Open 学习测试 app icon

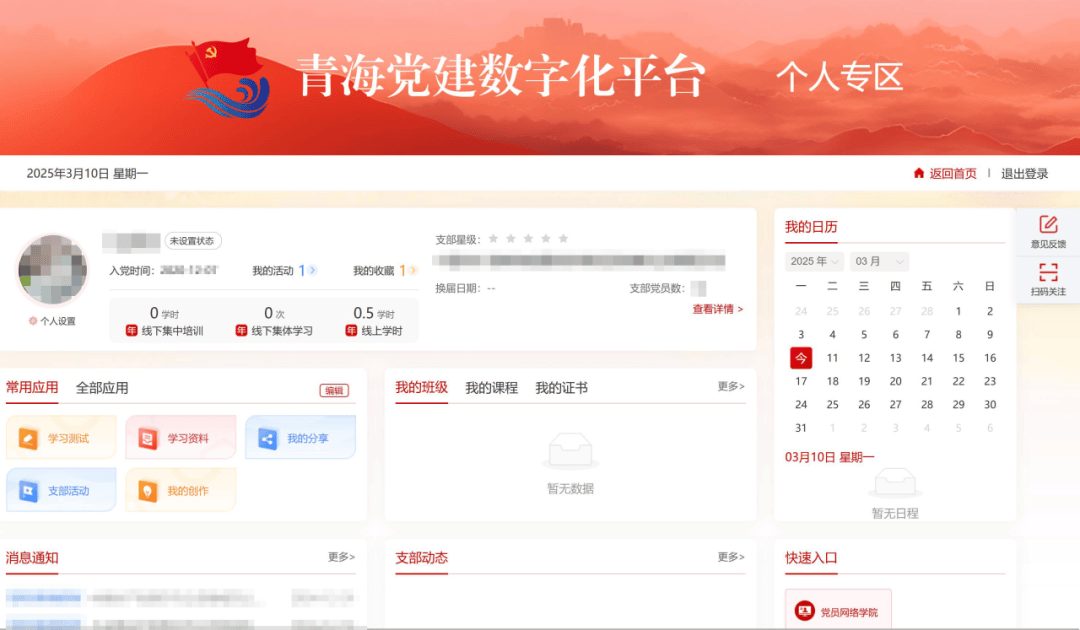click(29, 438)
